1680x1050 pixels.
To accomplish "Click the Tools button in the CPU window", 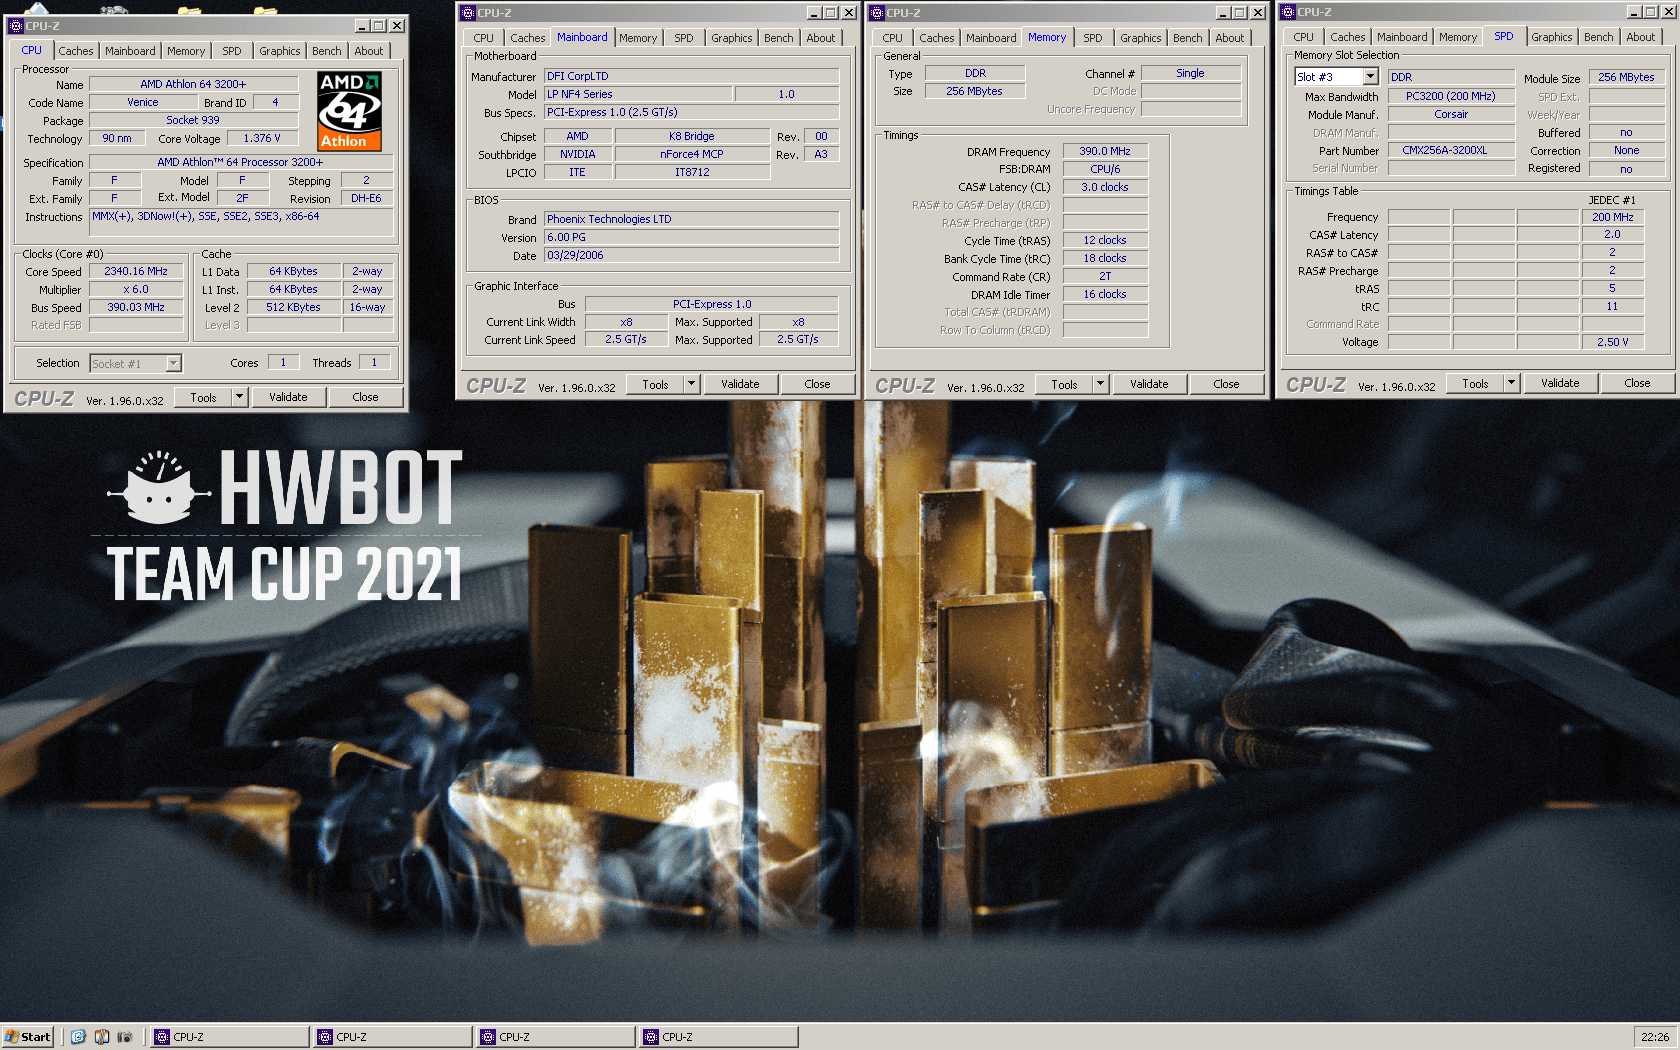I will 203,397.
